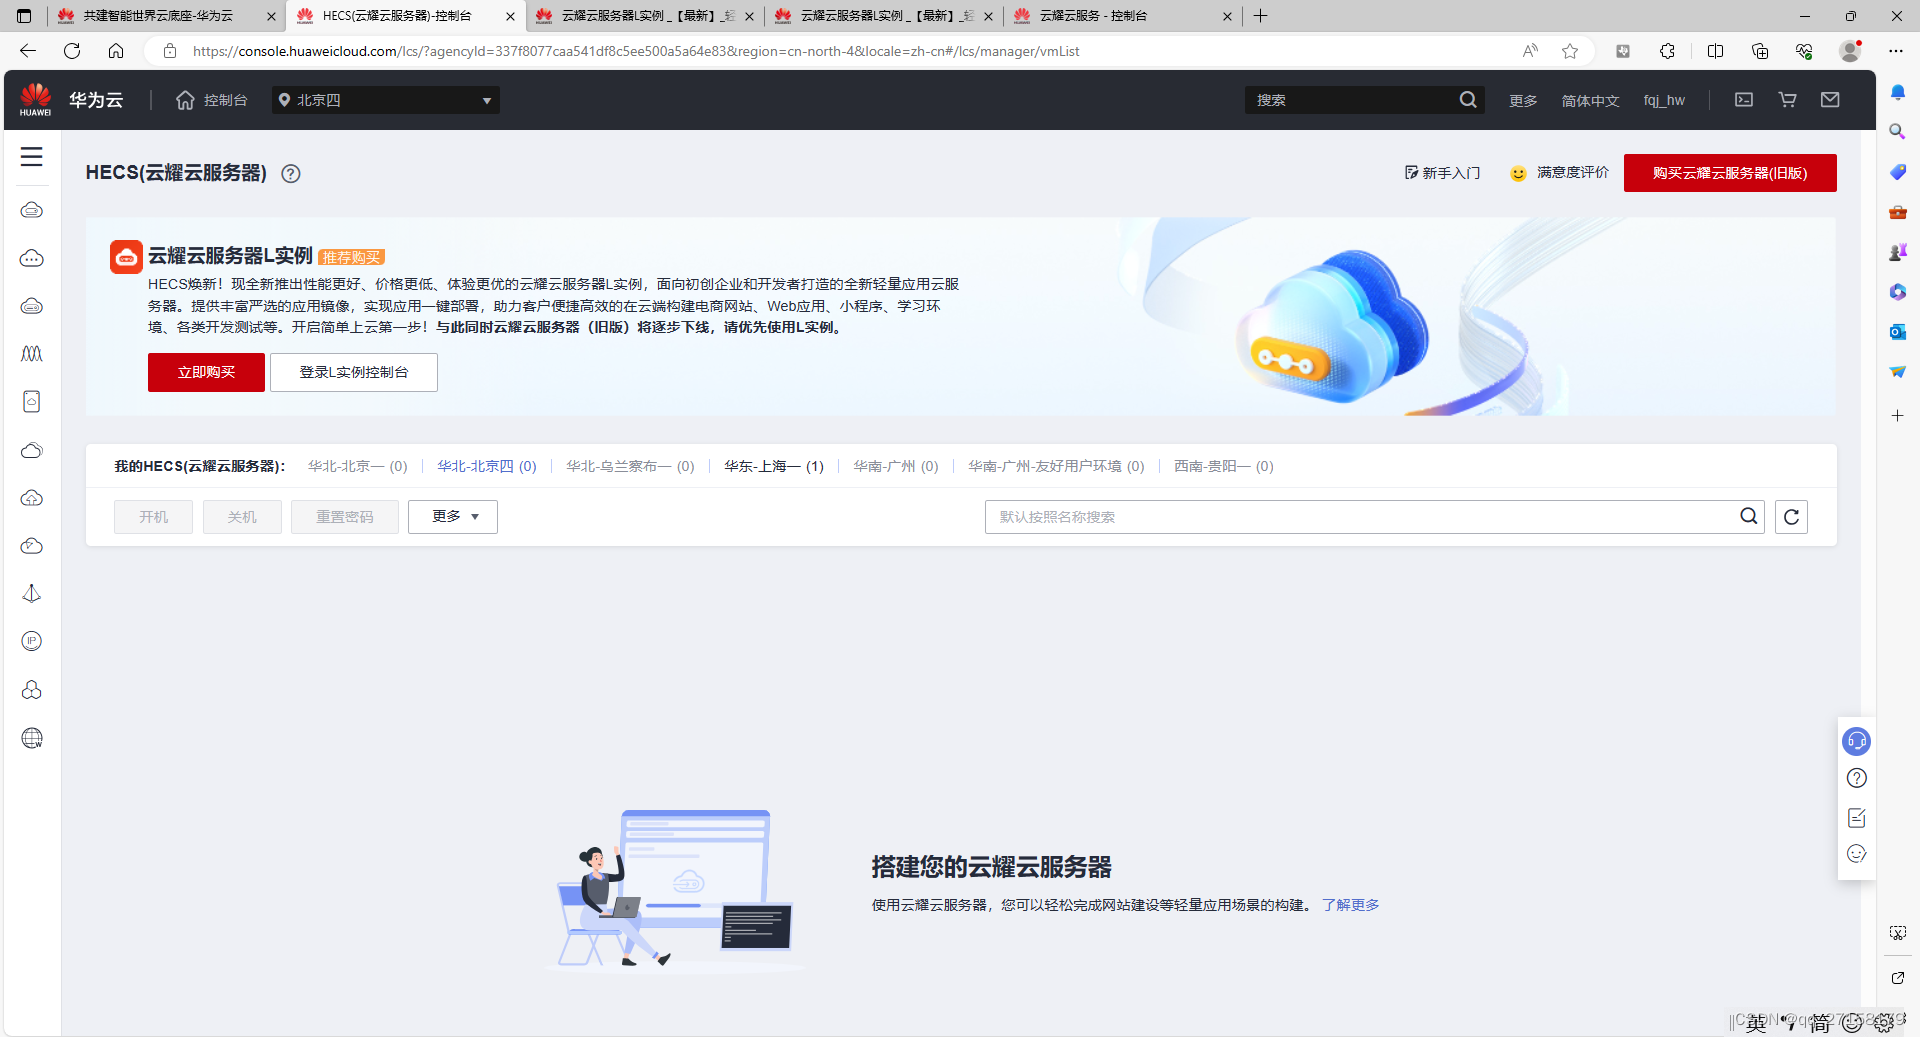The width and height of the screenshot is (1920, 1037).
Task: Select the 华北-乌兰察布一 (0) region tab
Action: [630, 466]
